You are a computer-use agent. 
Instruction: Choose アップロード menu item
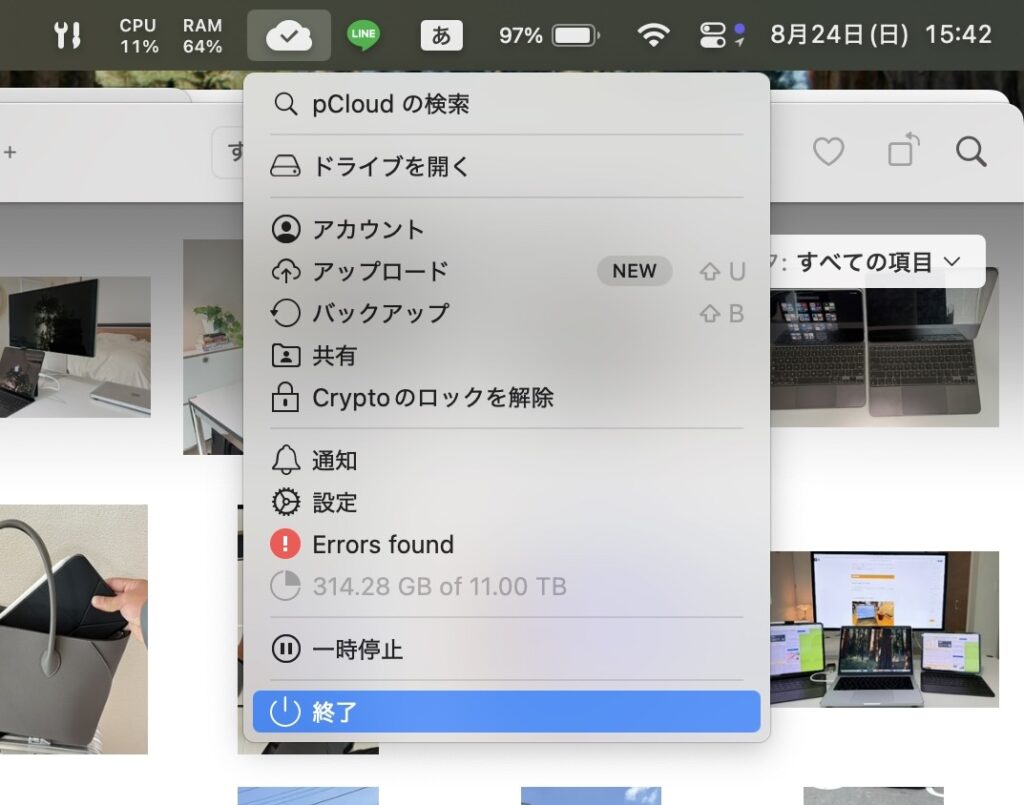coord(507,271)
